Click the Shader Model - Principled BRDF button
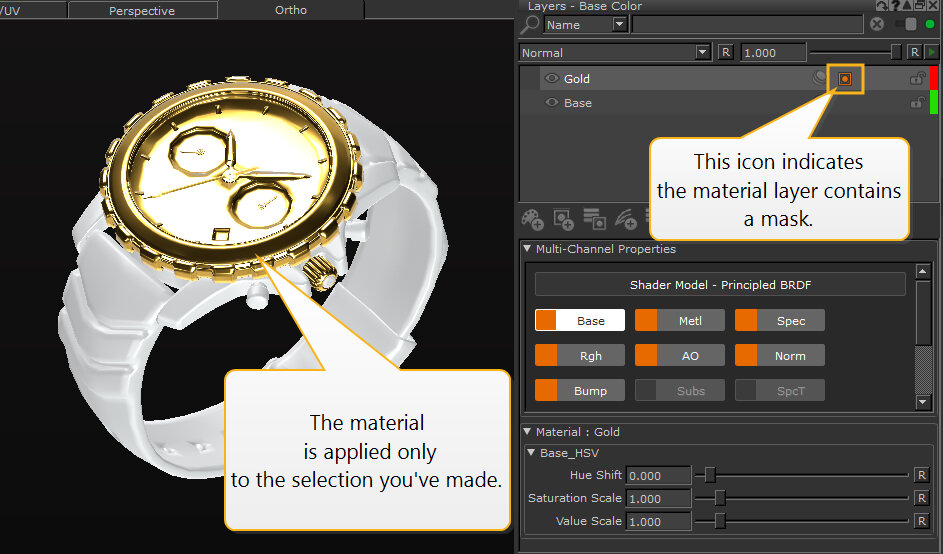 click(720, 285)
